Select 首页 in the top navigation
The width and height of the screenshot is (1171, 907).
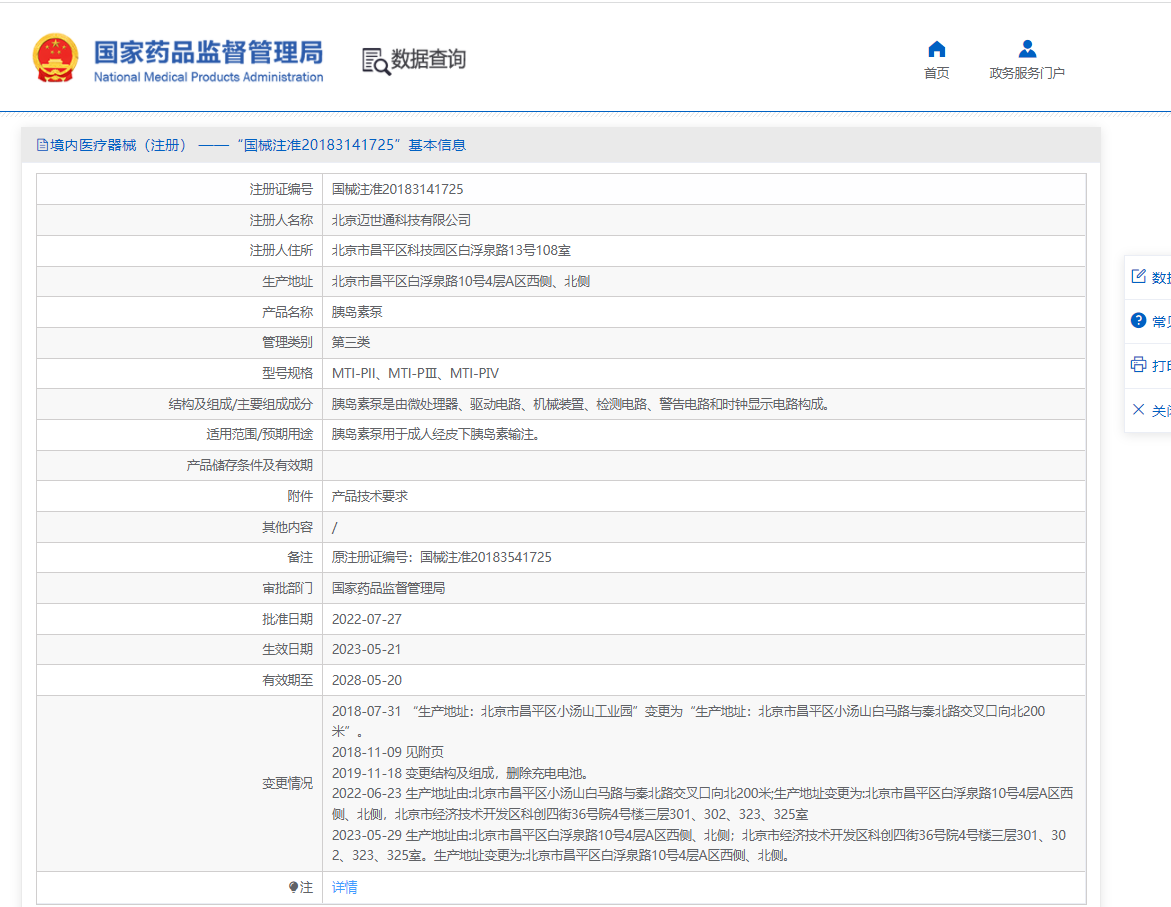click(936, 72)
